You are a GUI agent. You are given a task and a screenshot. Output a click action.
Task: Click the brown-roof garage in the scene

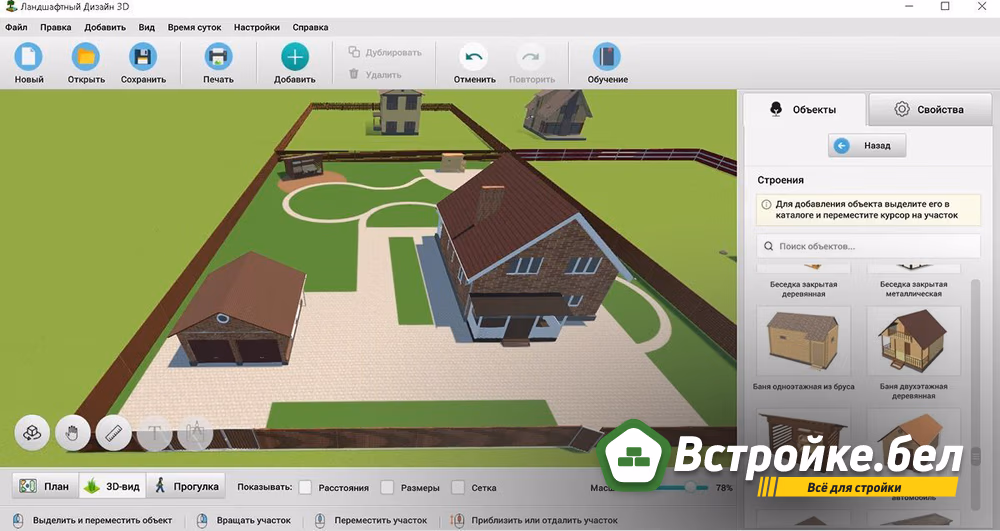click(x=237, y=310)
